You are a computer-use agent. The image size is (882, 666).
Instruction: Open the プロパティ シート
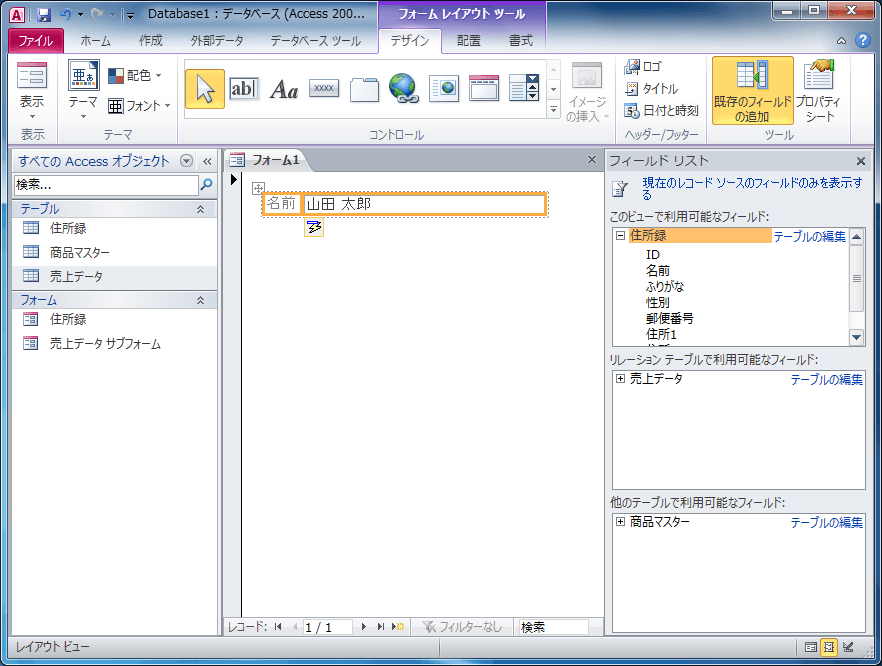click(x=818, y=90)
